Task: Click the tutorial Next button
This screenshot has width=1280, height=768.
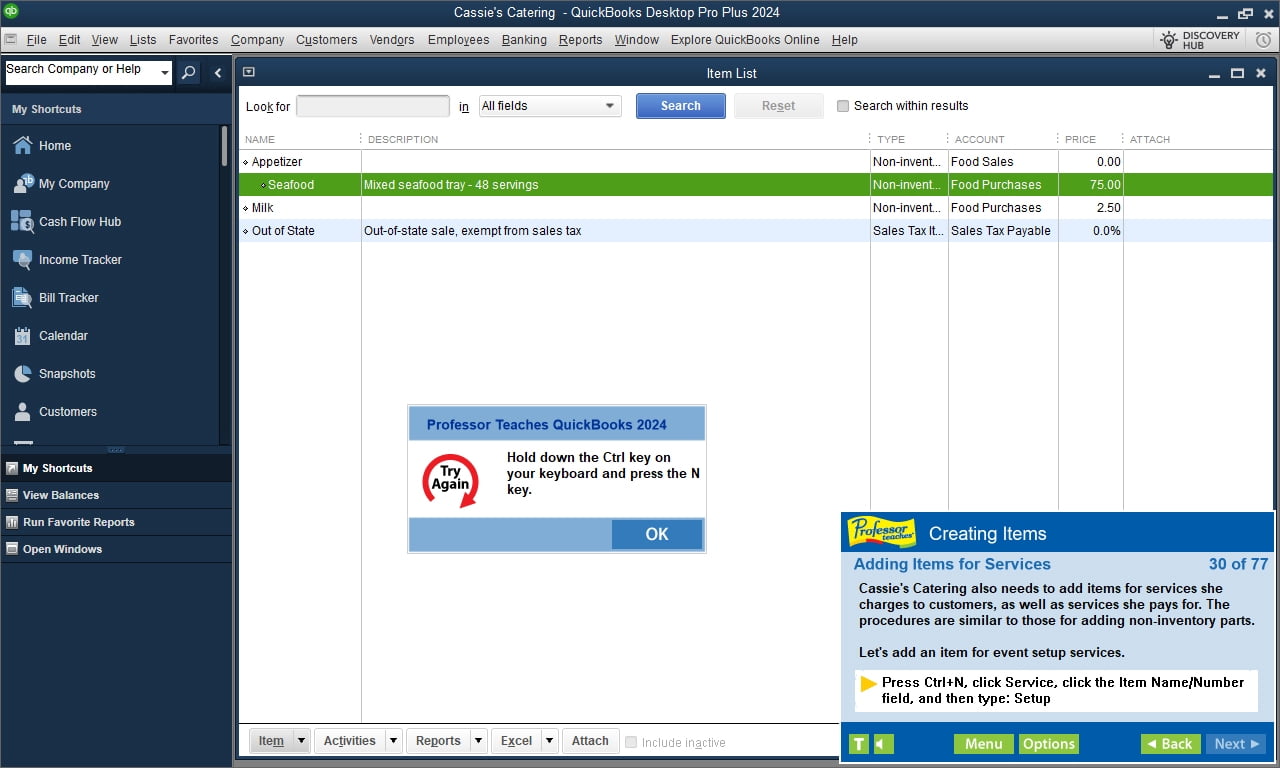Action: pyautogui.click(x=1236, y=744)
